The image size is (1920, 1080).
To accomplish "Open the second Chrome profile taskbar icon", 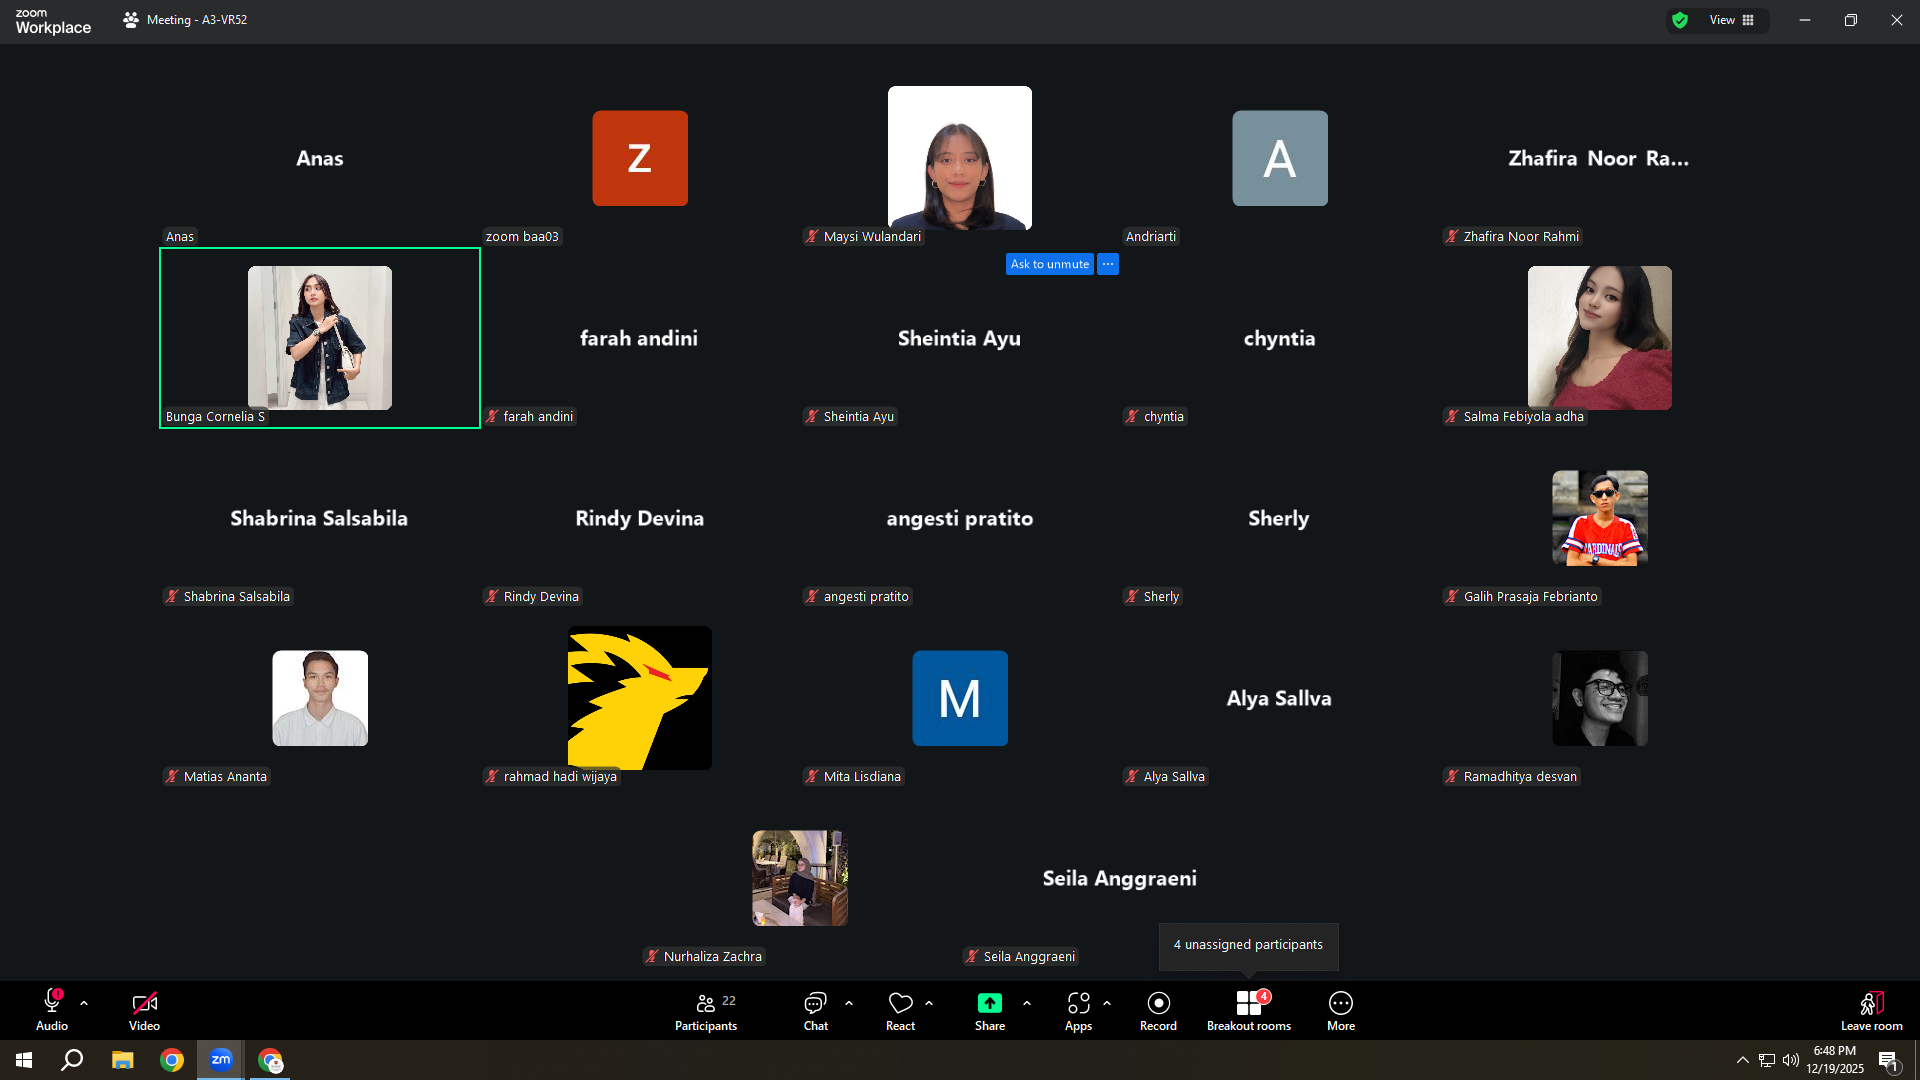I will (270, 1060).
